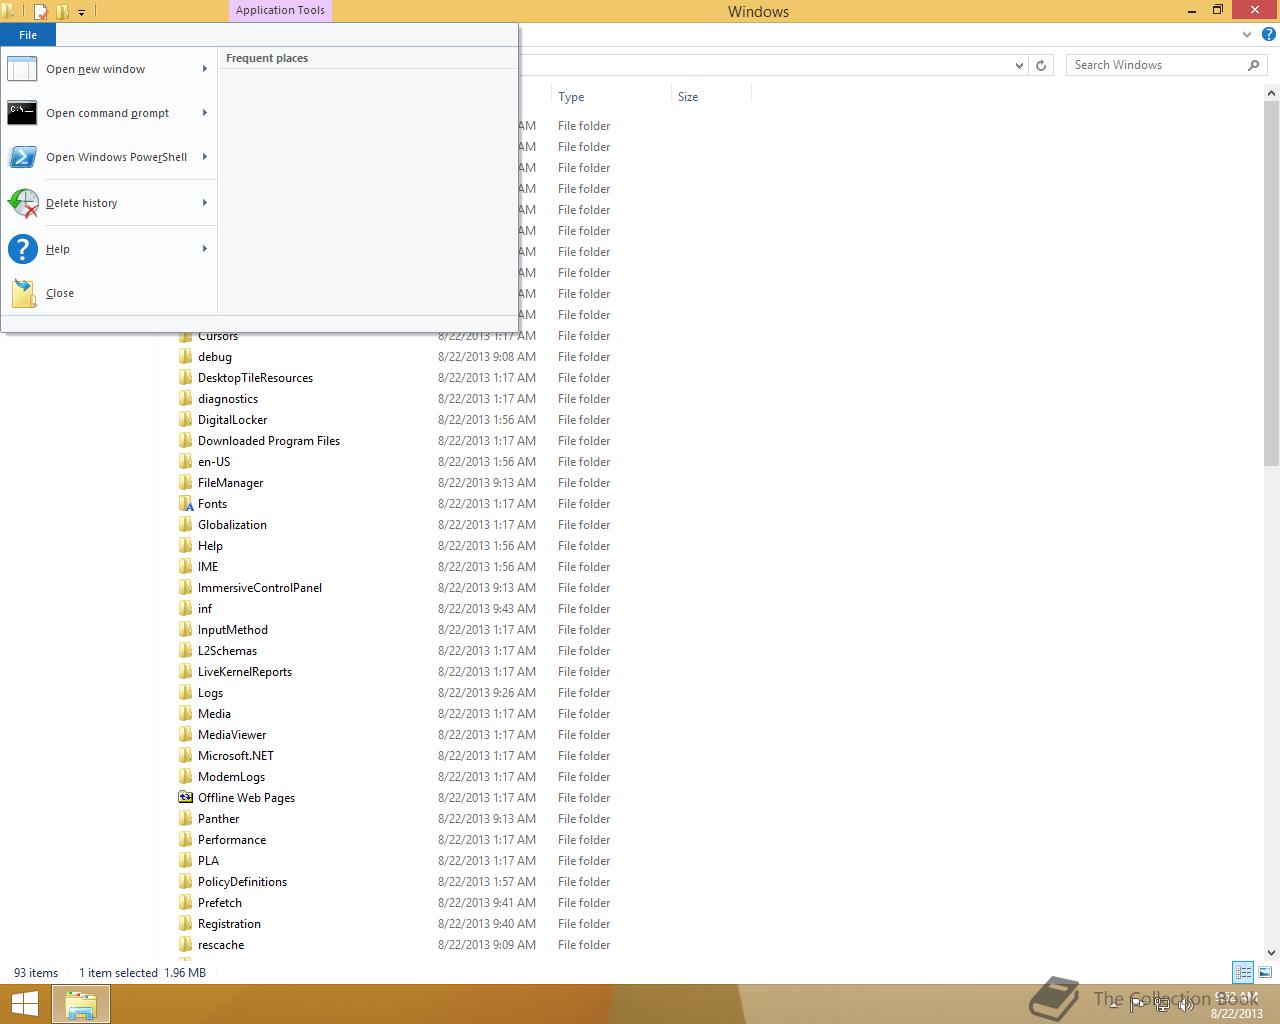The width and height of the screenshot is (1280, 1024).
Task: Click the File Explorer taskbar icon
Action: tap(81, 1004)
